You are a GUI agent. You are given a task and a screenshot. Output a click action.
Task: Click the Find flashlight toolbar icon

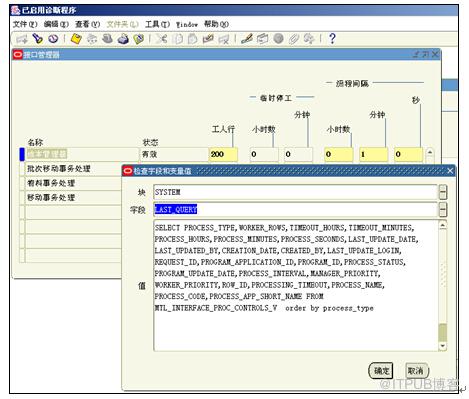(37, 39)
